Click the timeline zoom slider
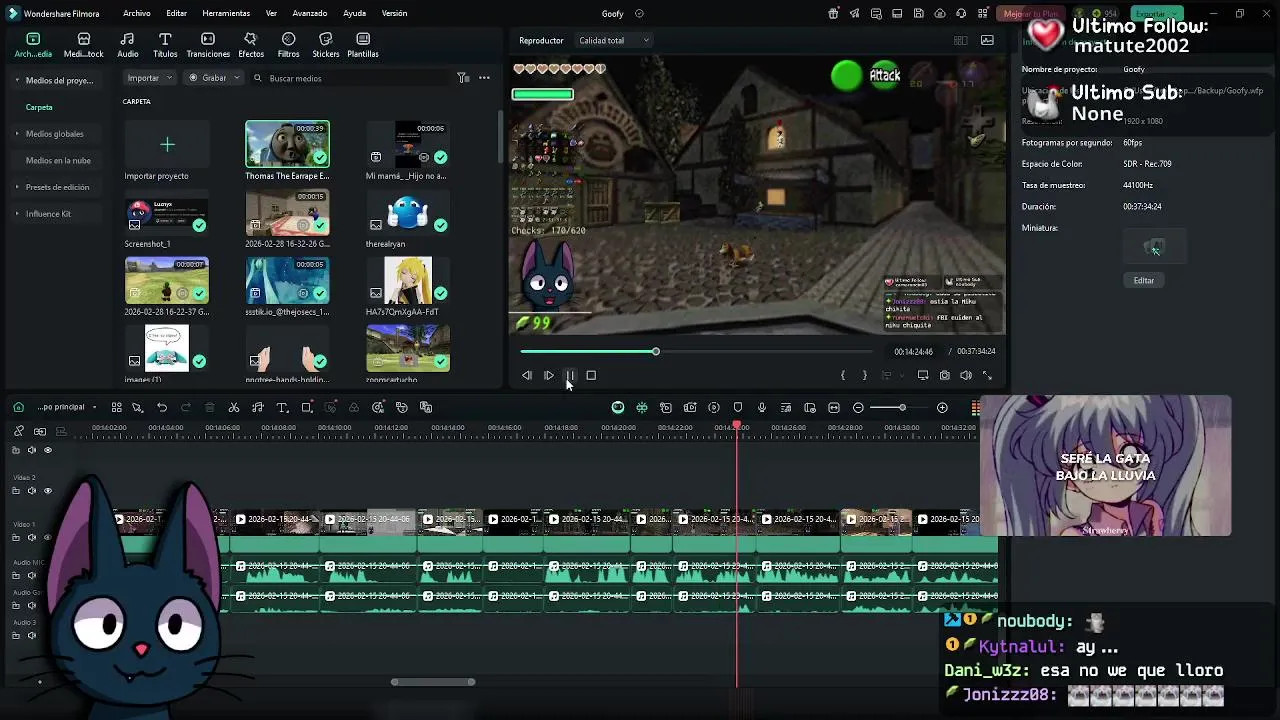The image size is (1280, 720). click(901, 407)
